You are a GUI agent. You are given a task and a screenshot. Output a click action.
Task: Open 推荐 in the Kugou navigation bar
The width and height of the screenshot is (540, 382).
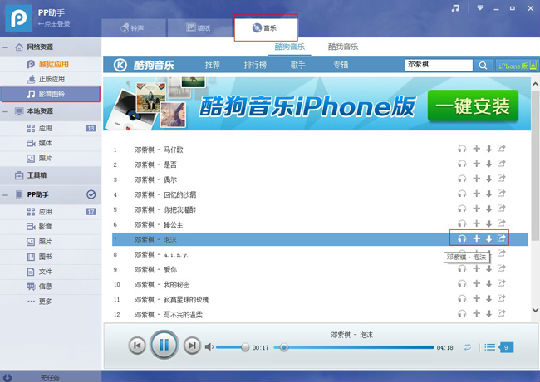coord(212,65)
